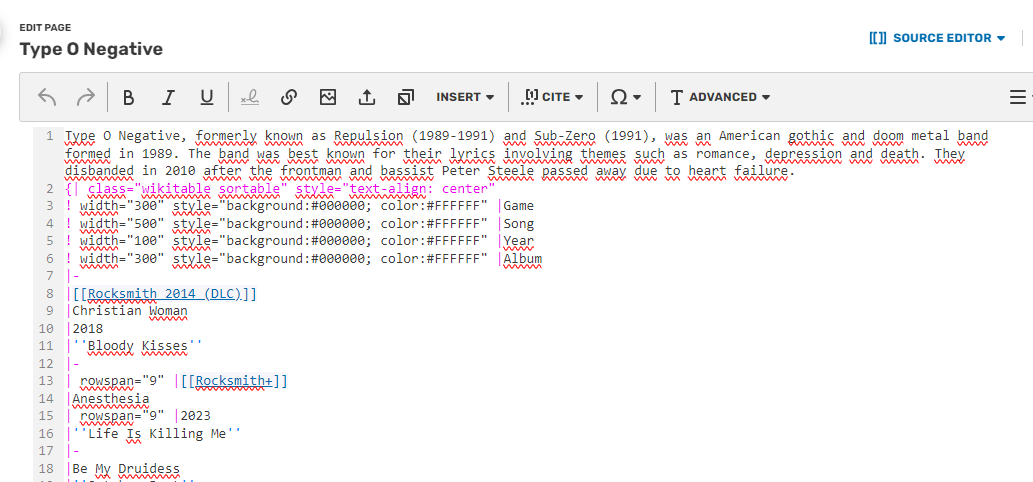Image resolution: width=1033 pixels, height=482 pixels.
Task: Insert an image from the toolbar
Action: [x=327, y=97]
